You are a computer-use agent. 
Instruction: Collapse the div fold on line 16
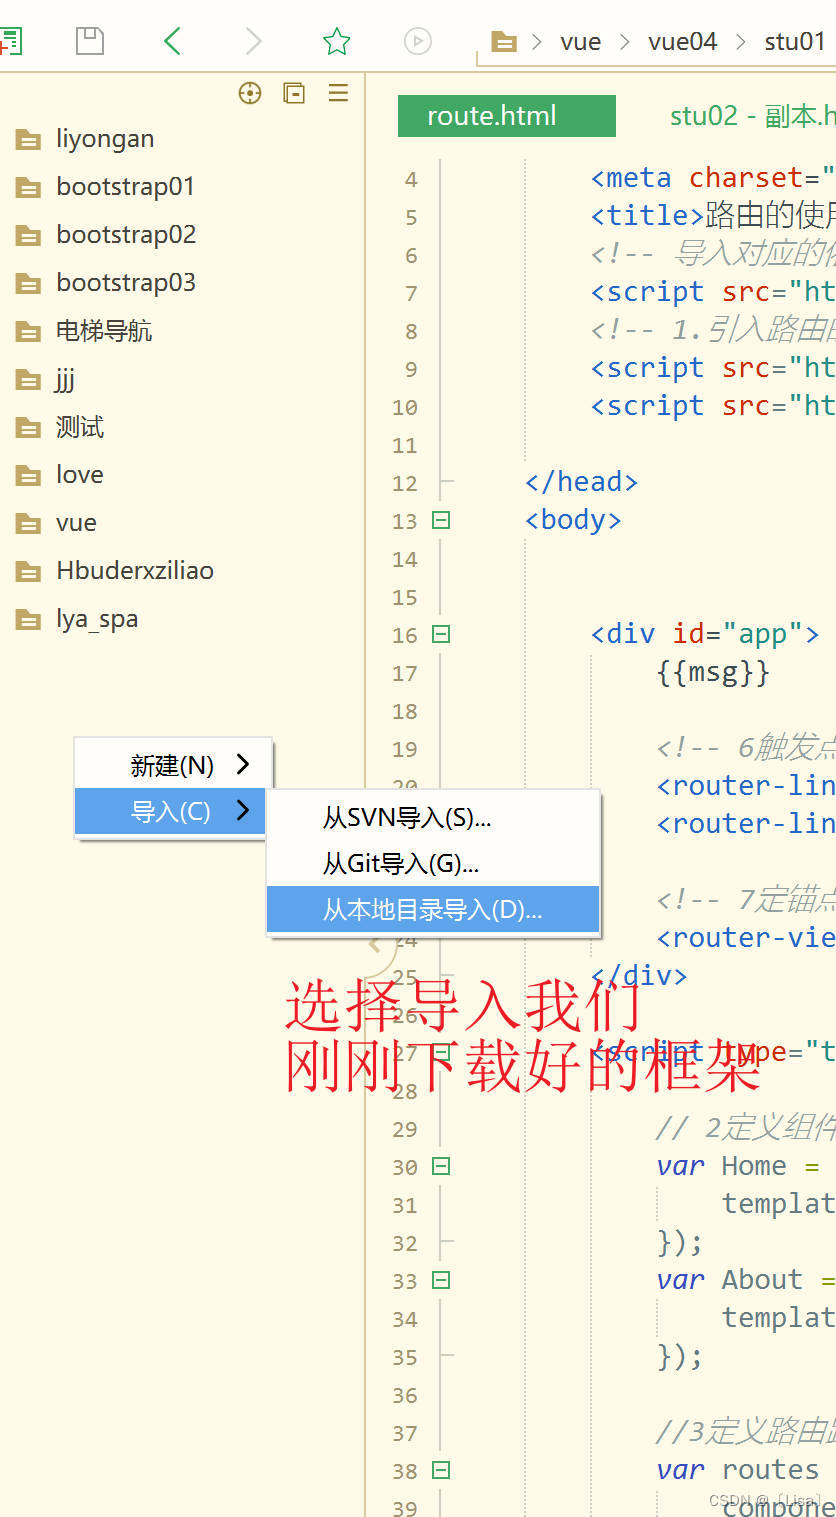tap(440, 634)
